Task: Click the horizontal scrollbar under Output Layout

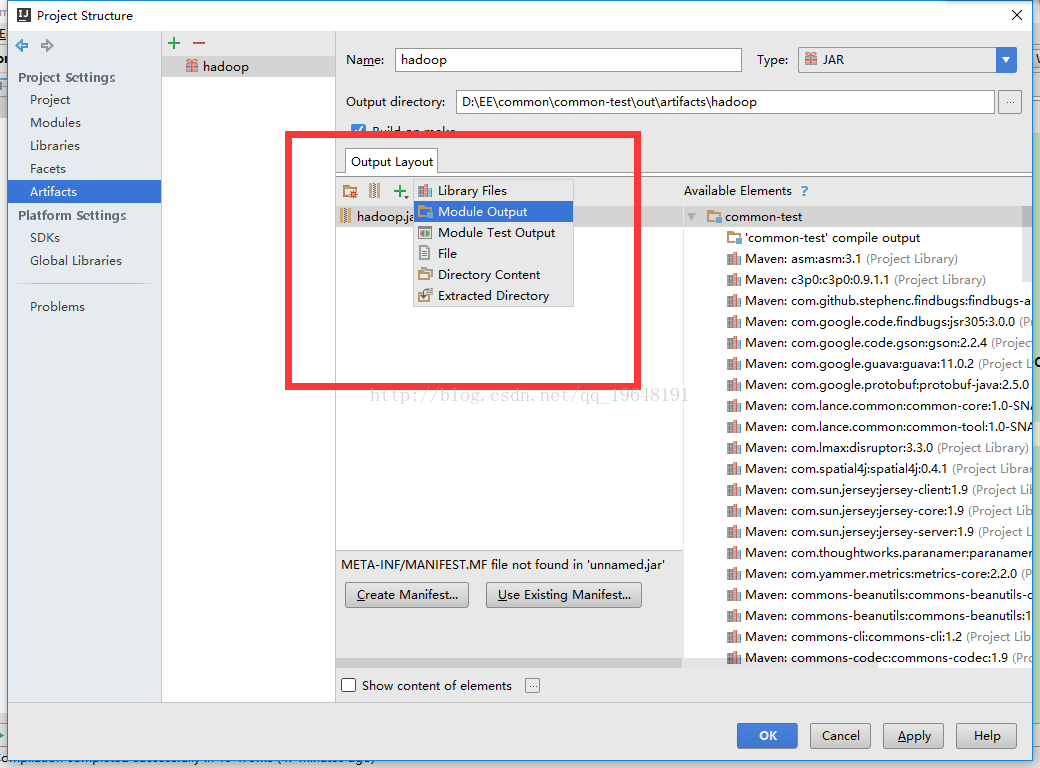Action: tap(509, 663)
